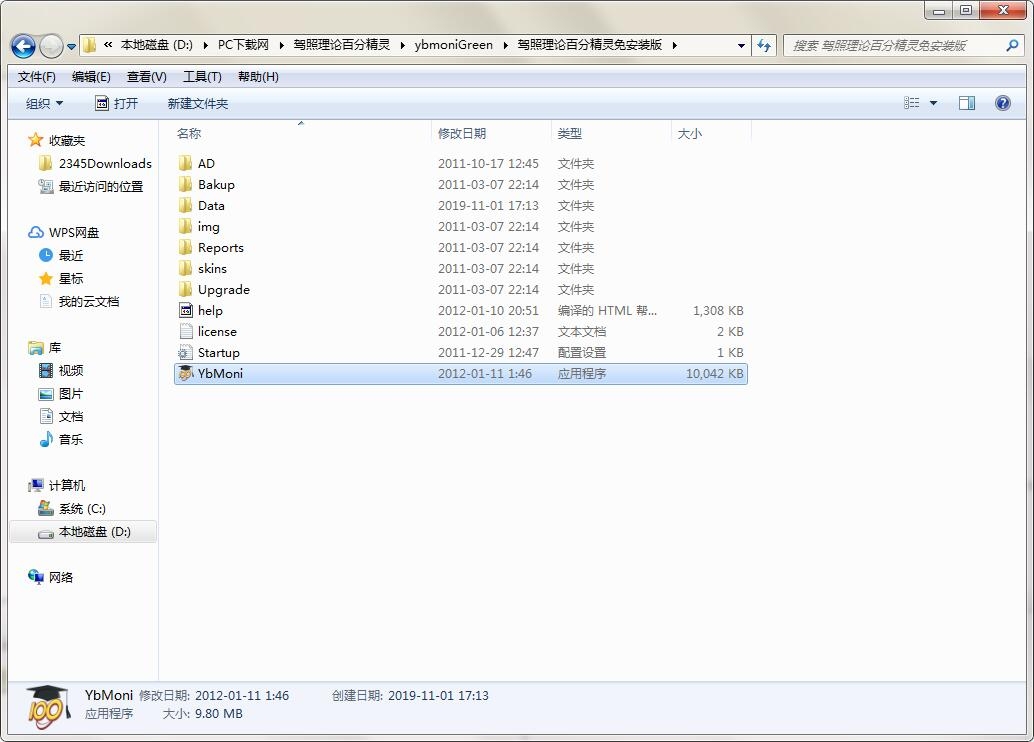Select the Reports folder icon
The height and width of the screenshot is (742, 1034).
tap(186, 247)
